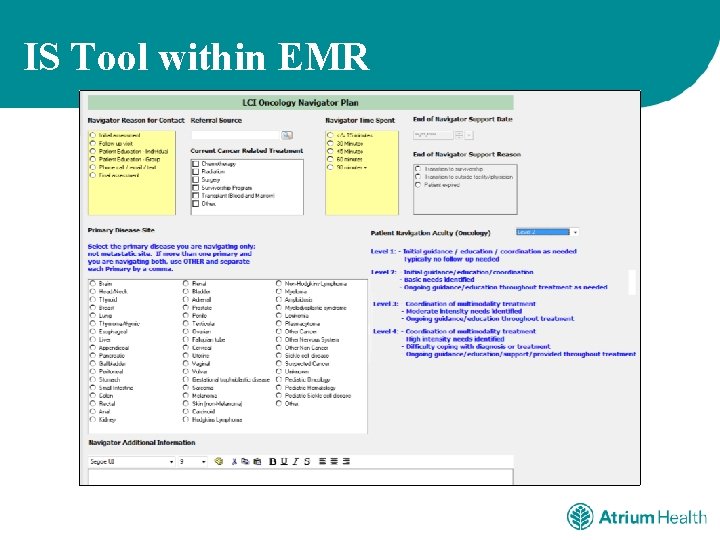Select Bladder disease site
The image size is (720, 540).
tap(186, 291)
